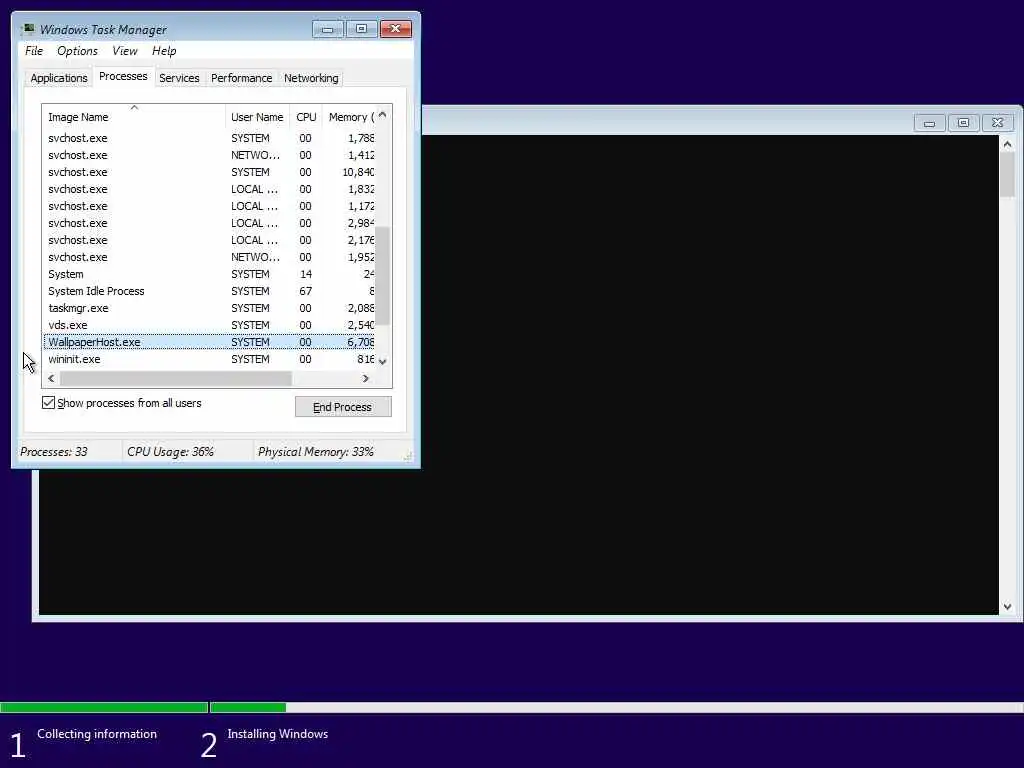Select the WallpaperHost.exe process row
Viewport: 1024px width, 768px height.
click(x=209, y=342)
